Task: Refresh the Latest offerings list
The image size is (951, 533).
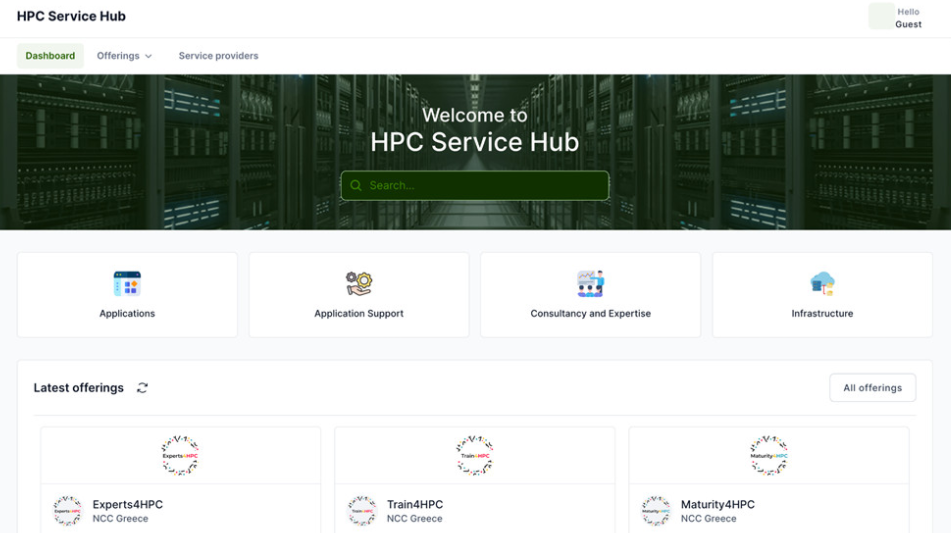Action: (142, 388)
